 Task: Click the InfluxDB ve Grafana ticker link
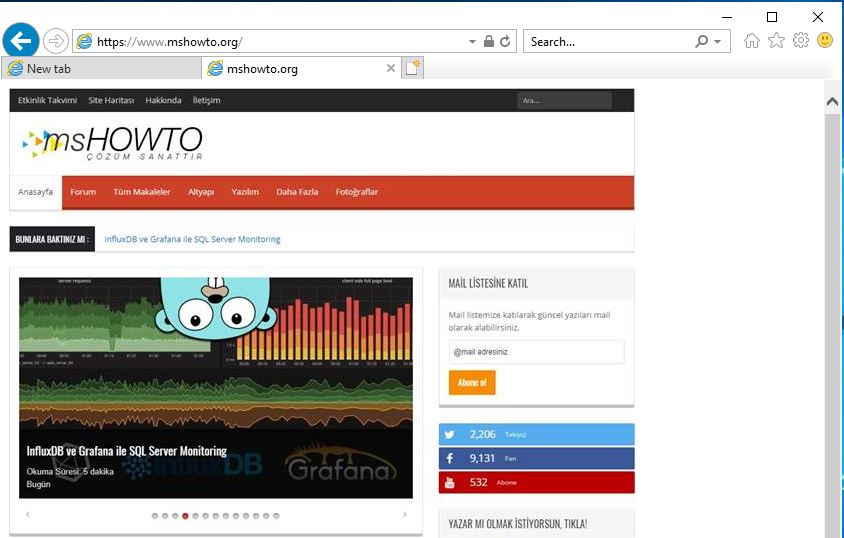coord(192,239)
